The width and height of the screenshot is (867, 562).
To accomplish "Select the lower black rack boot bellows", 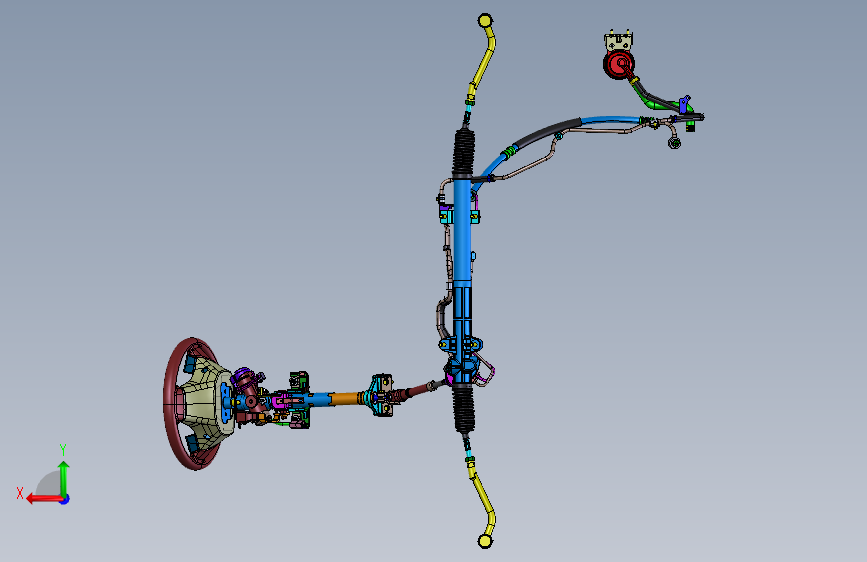I will [x=464, y=409].
